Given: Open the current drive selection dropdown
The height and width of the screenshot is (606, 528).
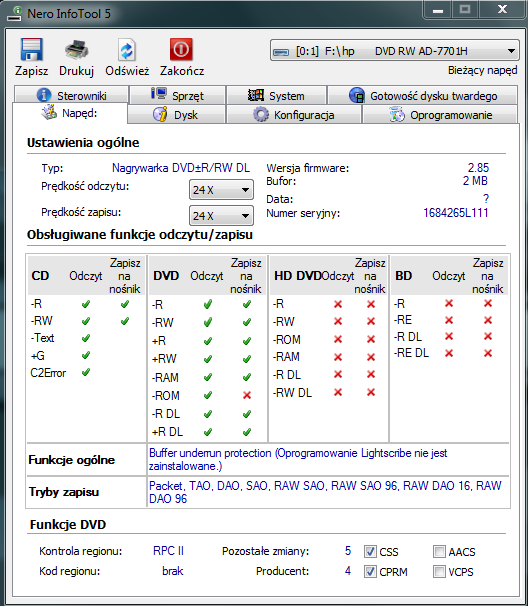Looking at the screenshot, I should coord(394,51).
